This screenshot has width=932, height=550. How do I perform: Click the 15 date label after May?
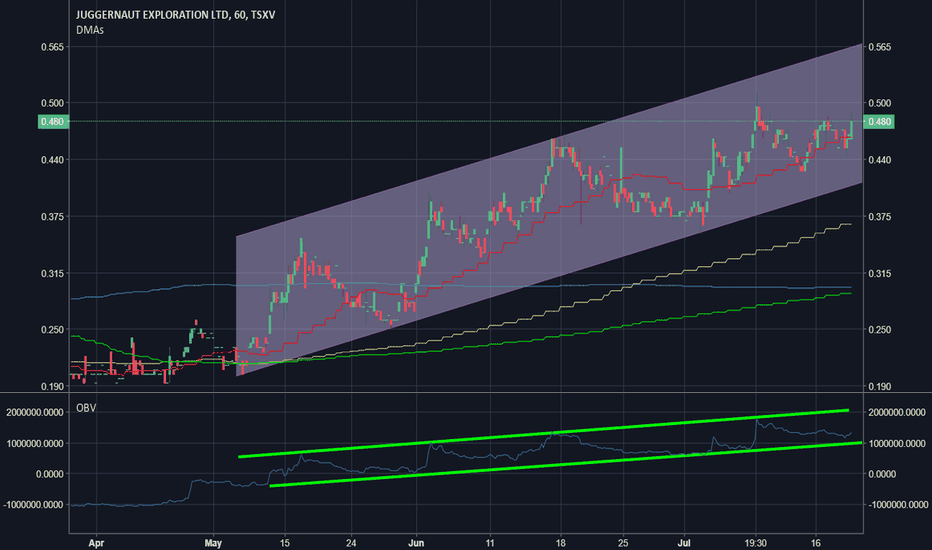(x=285, y=543)
